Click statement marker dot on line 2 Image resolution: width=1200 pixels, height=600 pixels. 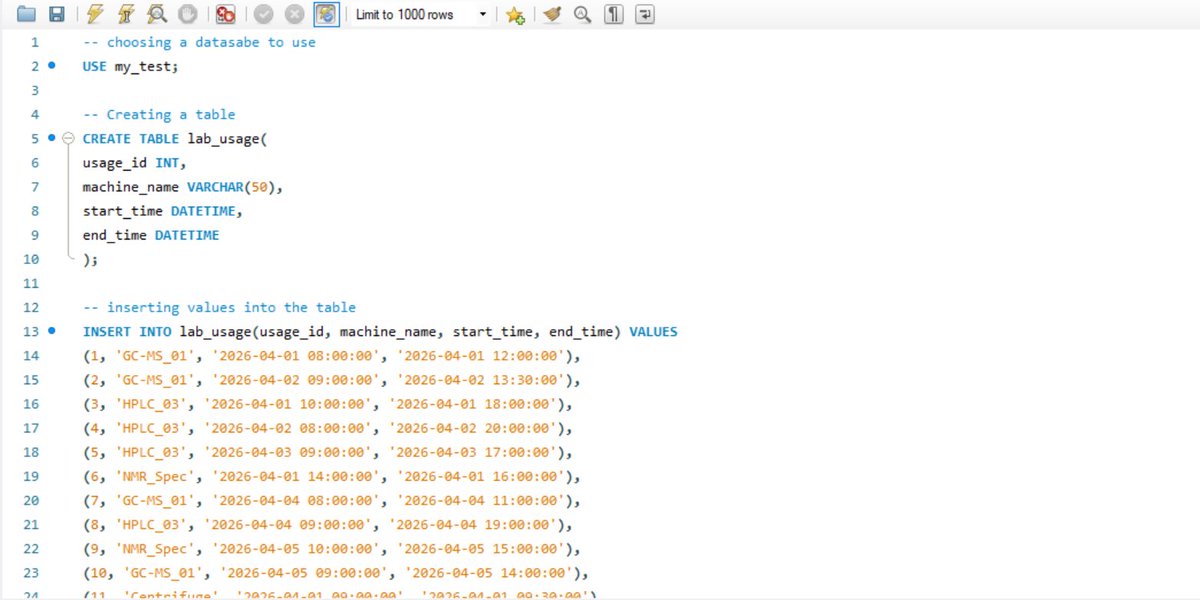click(x=52, y=66)
